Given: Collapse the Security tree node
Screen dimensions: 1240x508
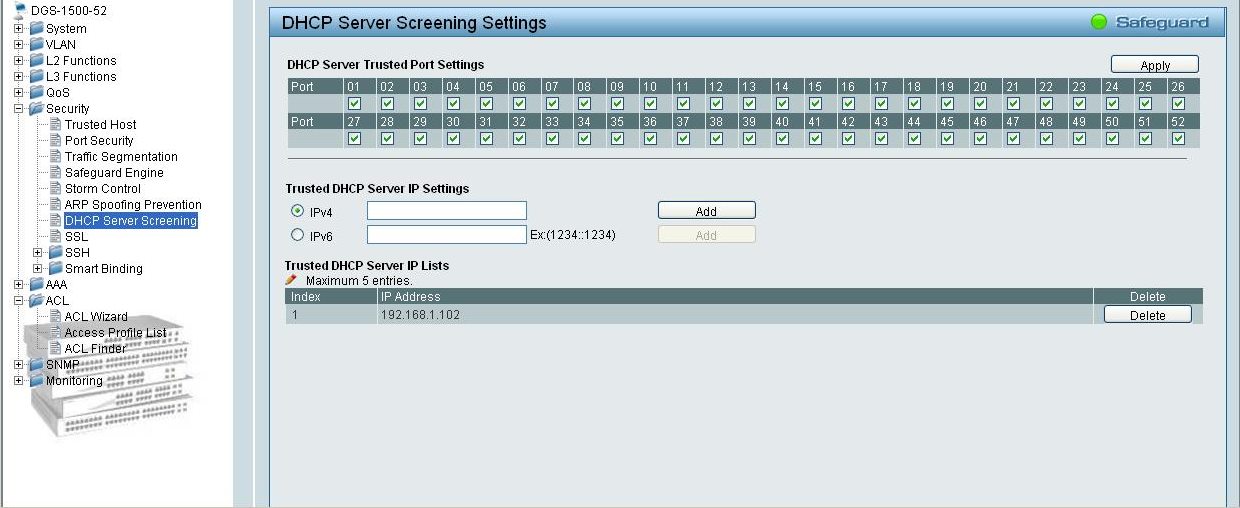Looking at the screenshot, I should coord(18,108).
